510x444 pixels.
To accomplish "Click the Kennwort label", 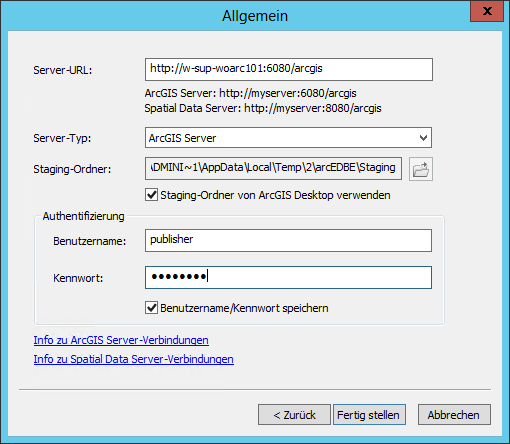I will click(x=78, y=278).
